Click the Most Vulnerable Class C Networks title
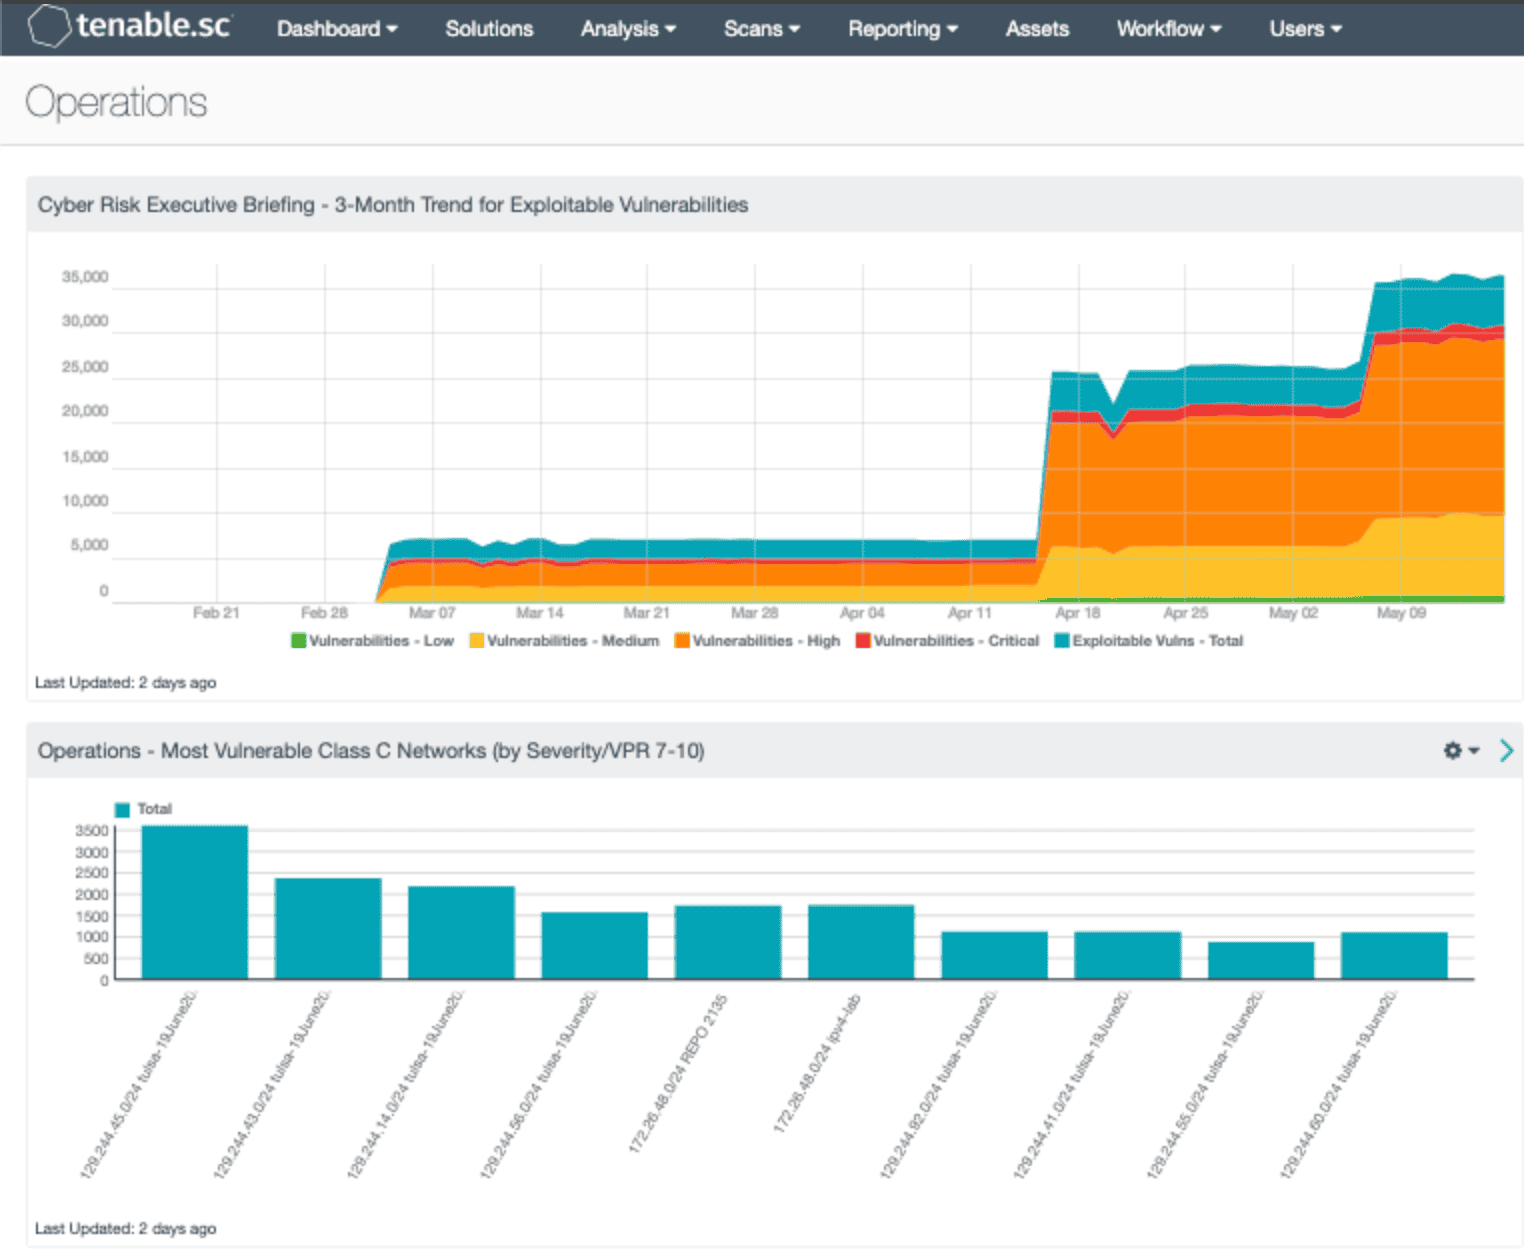Image resolution: width=1524 pixels, height=1254 pixels. pos(371,751)
